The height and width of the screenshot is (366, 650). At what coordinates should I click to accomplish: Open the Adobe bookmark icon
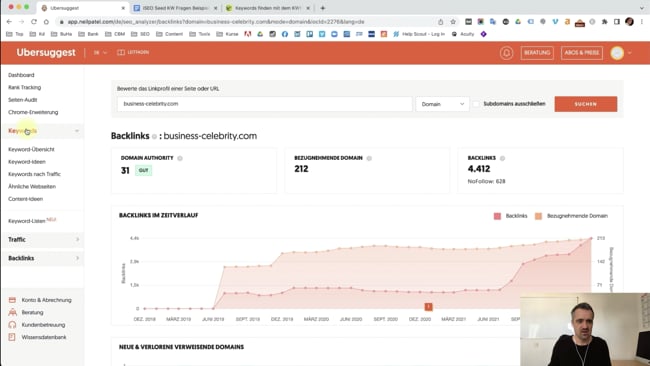[247, 34]
